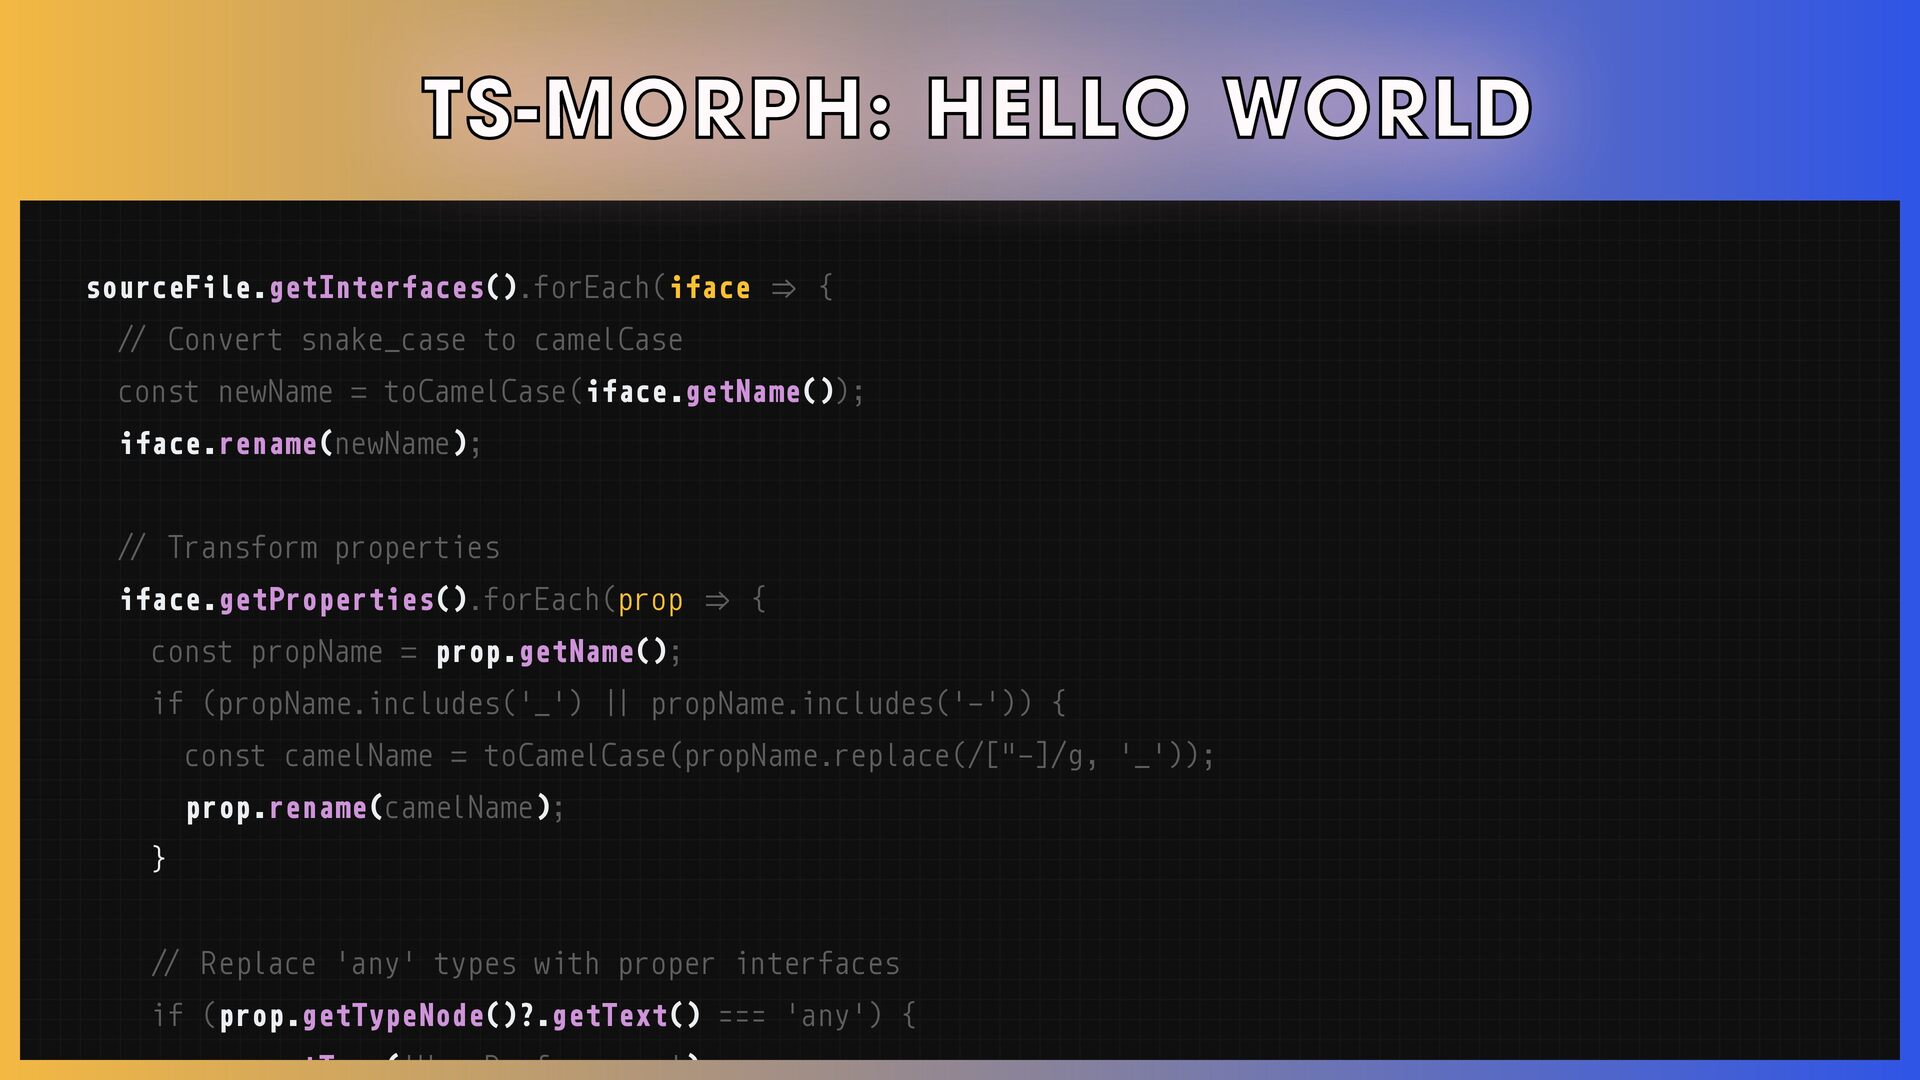Click the 'any' string literal in condition
Screen dimensions: 1920x1080
pyautogui.click(x=826, y=1016)
